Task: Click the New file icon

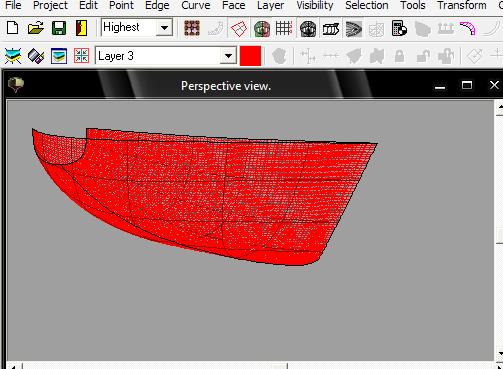Action: click(x=13, y=28)
